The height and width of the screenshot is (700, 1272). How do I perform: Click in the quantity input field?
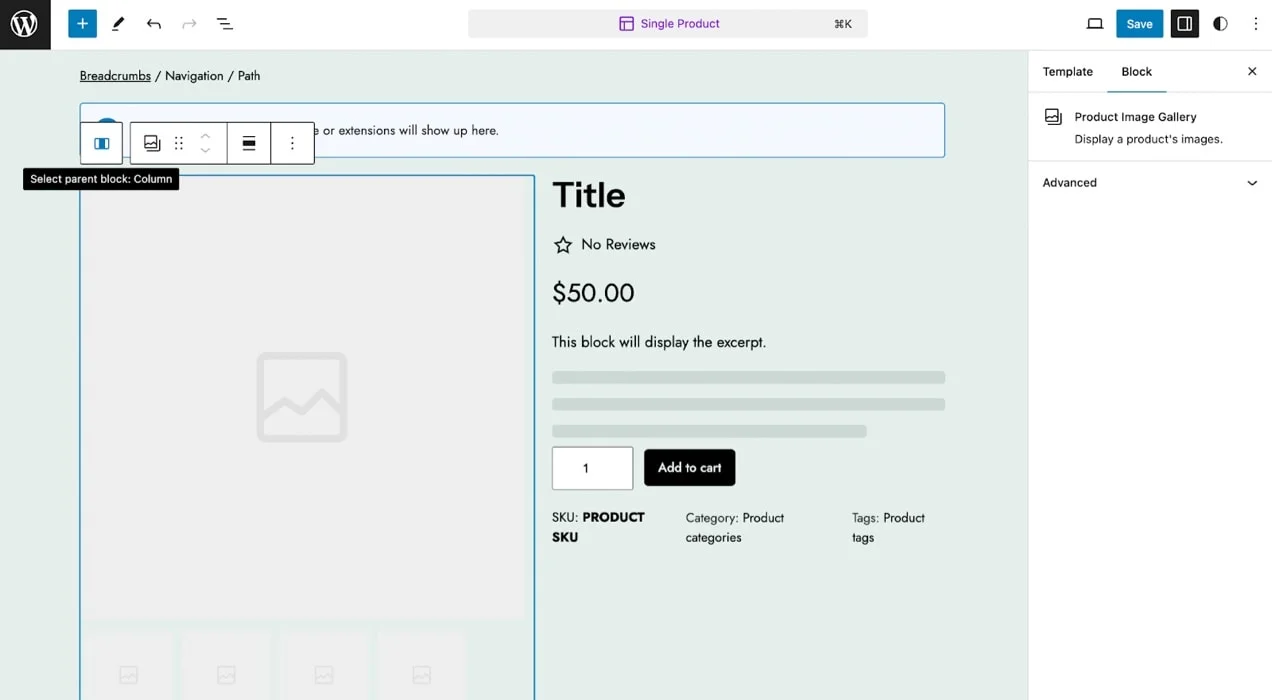coord(592,468)
